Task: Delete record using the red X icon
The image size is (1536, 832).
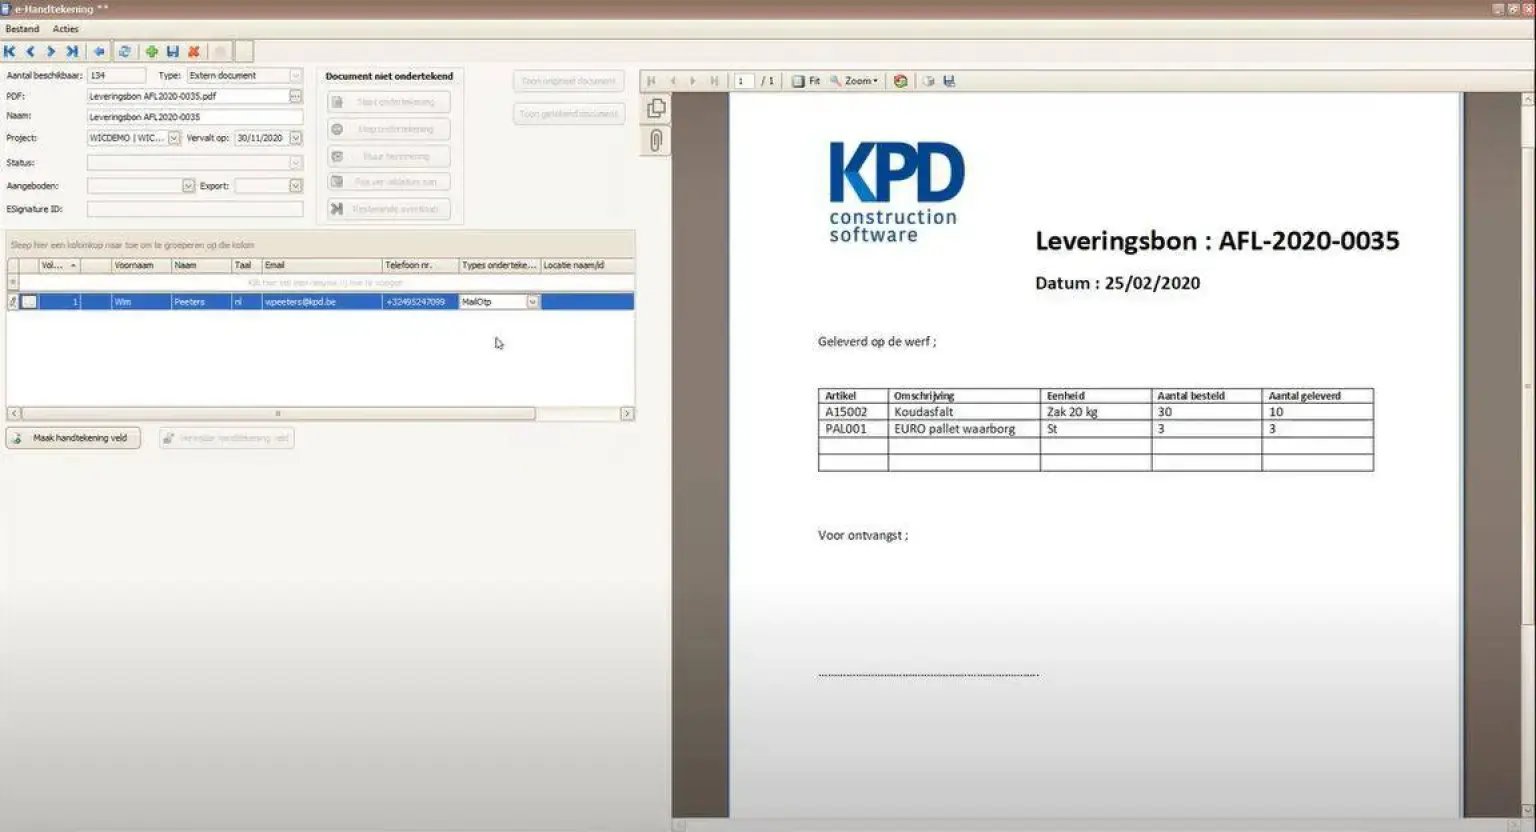Action: (194, 51)
